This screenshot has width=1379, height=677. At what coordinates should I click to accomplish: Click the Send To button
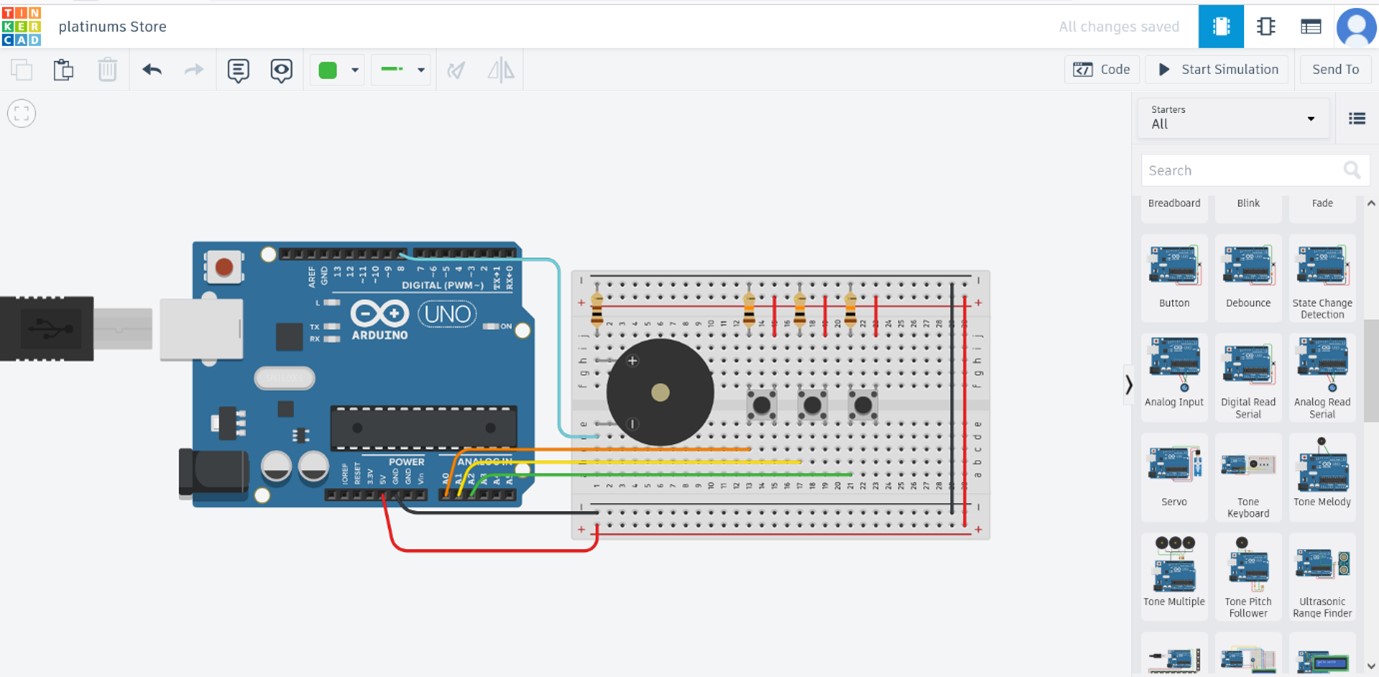(x=1335, y=70)
